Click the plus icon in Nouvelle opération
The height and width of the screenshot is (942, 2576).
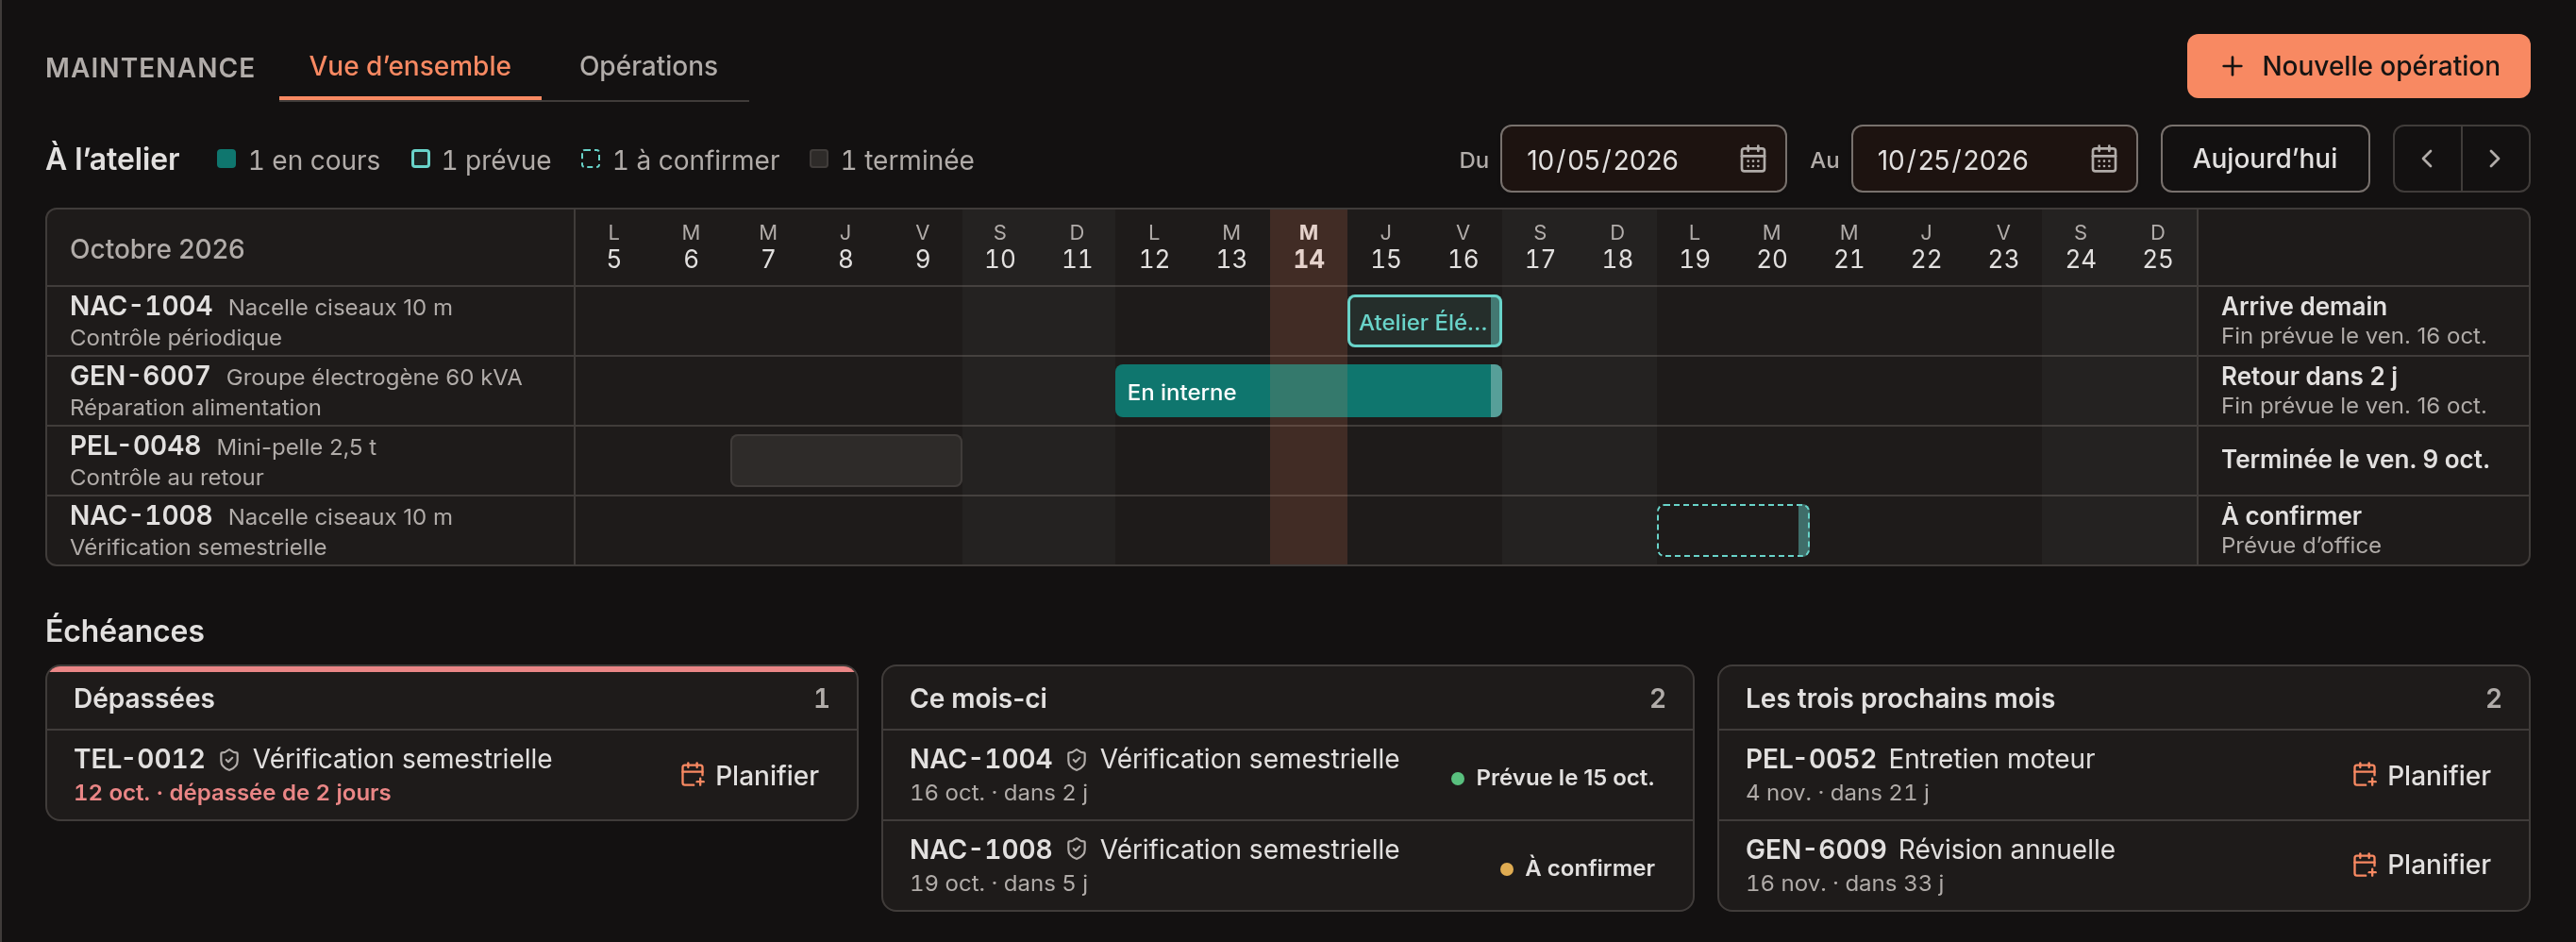[x=2232, y=67]
